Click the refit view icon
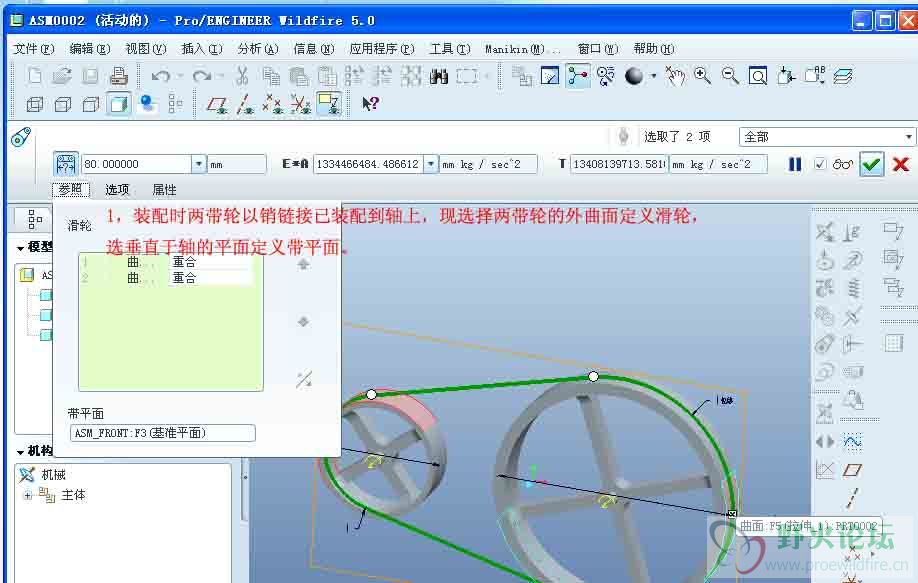This screenshot has height=583, width=918. (758, 76)
